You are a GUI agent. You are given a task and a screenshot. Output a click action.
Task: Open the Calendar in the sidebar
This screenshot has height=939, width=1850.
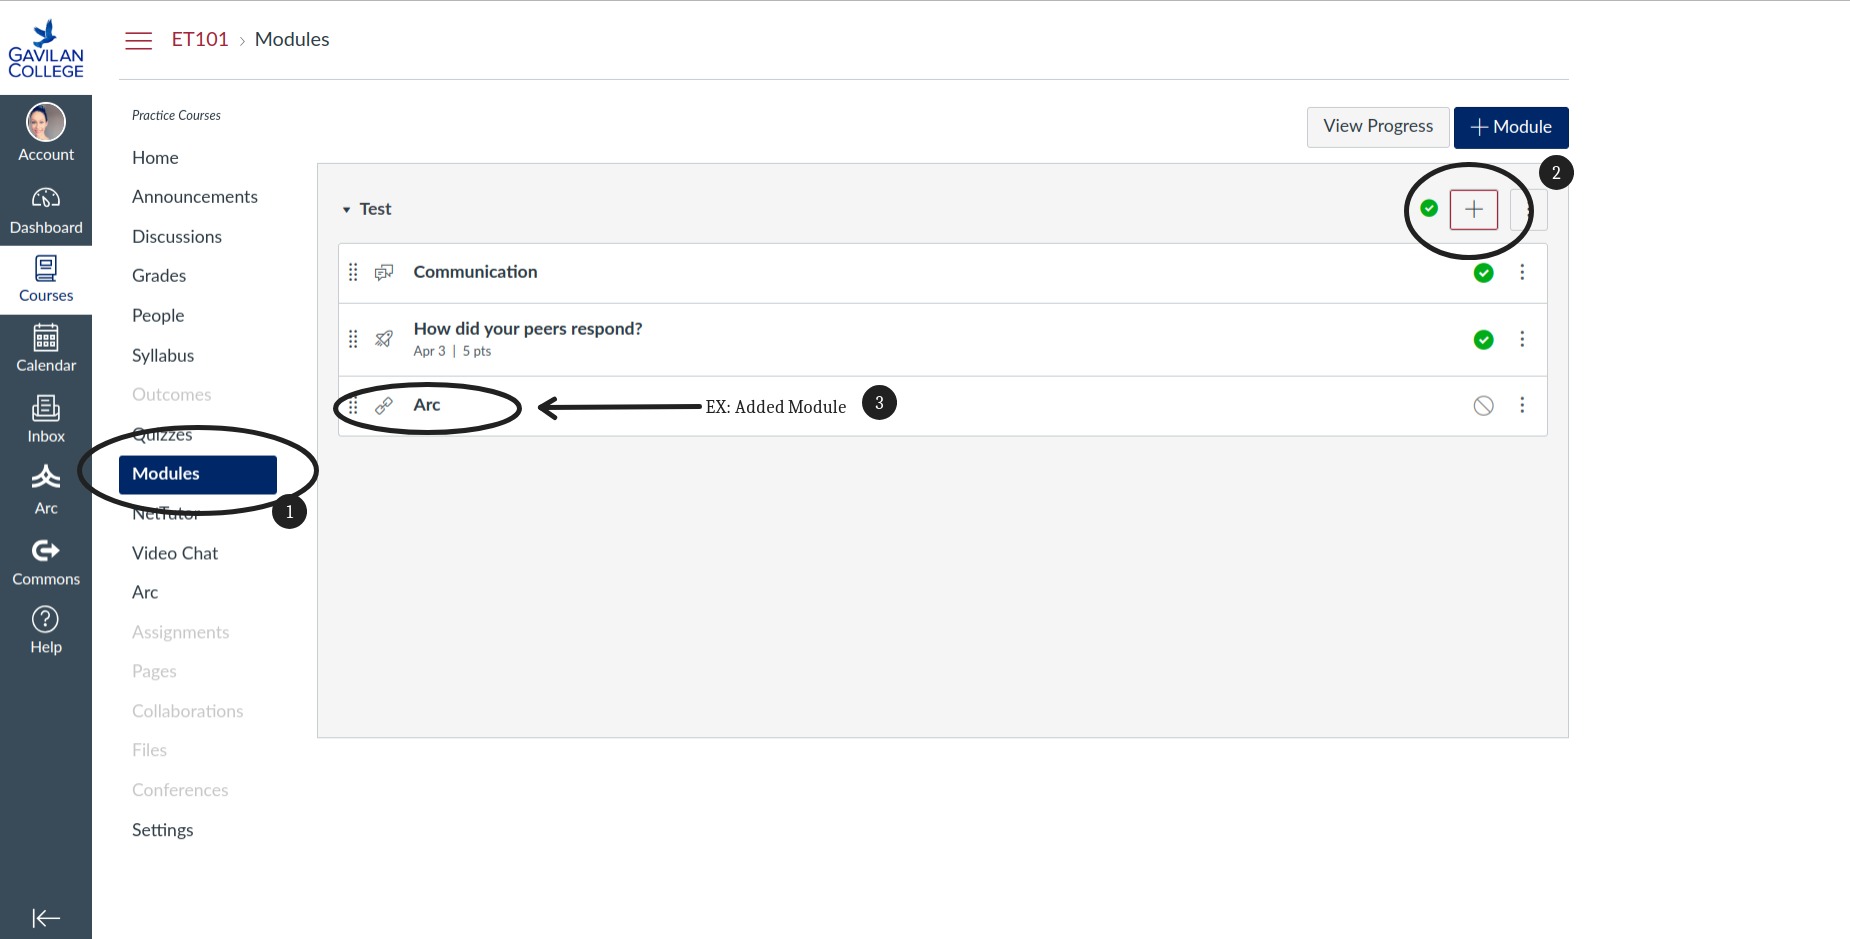pyautogui.click(x=46, y=348)
